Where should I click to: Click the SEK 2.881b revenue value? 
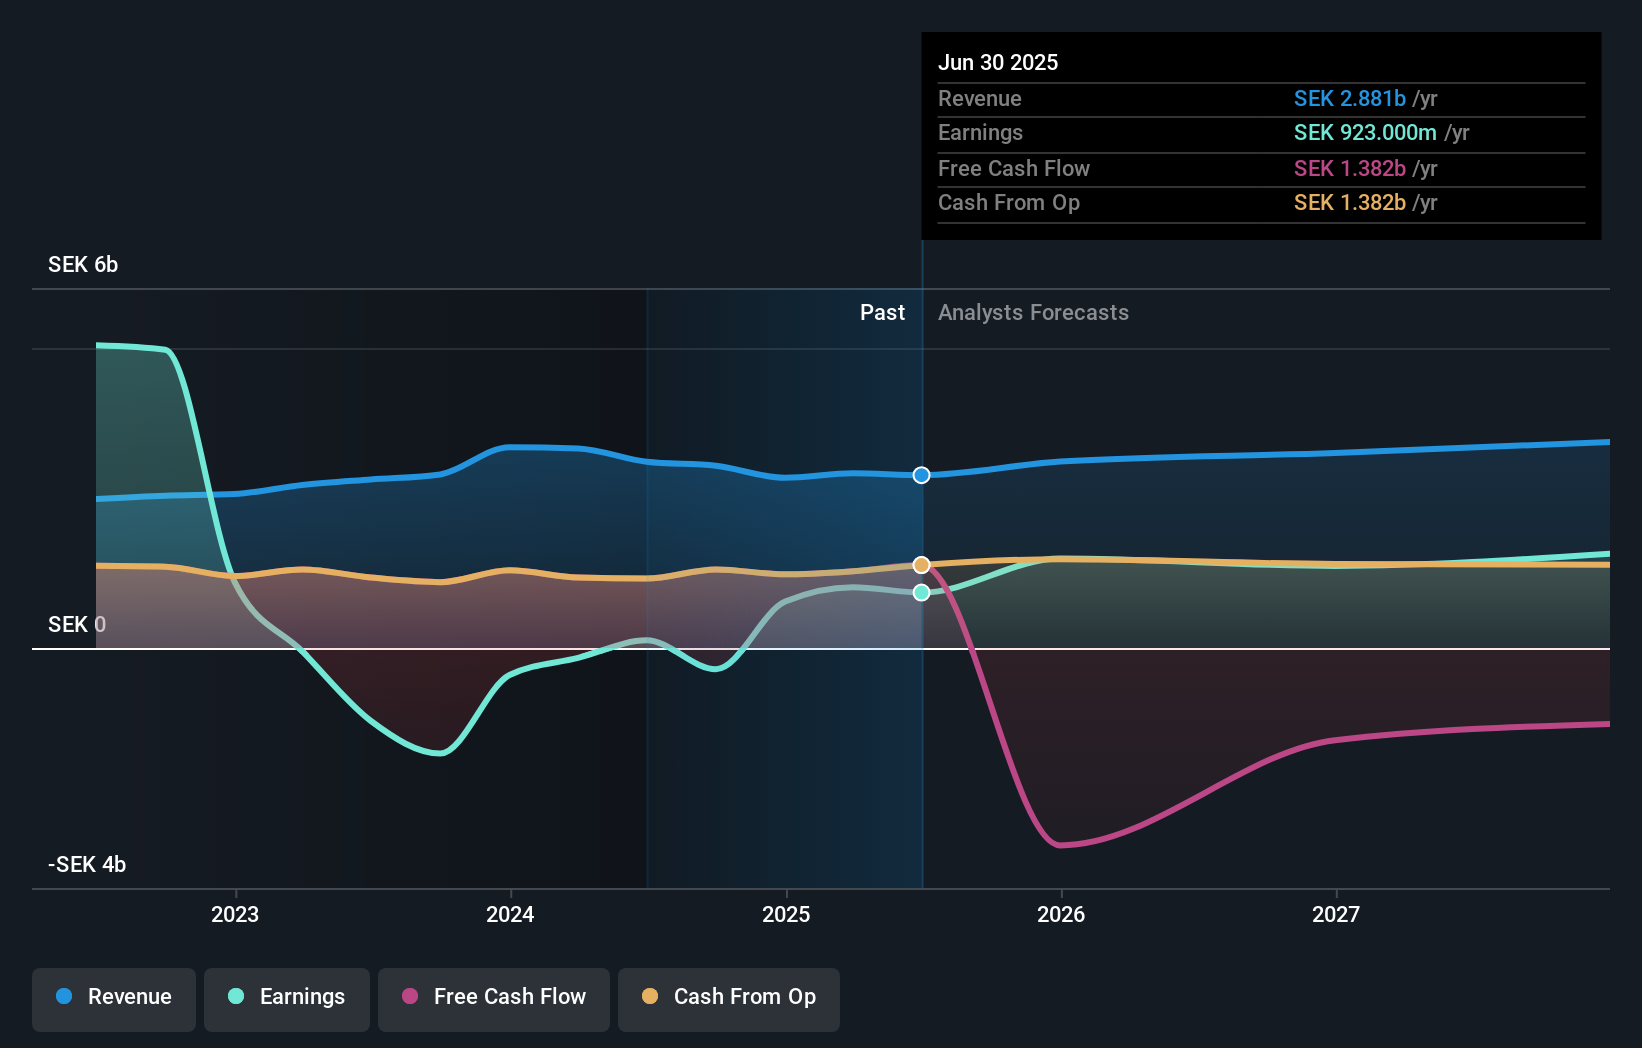1350,98
